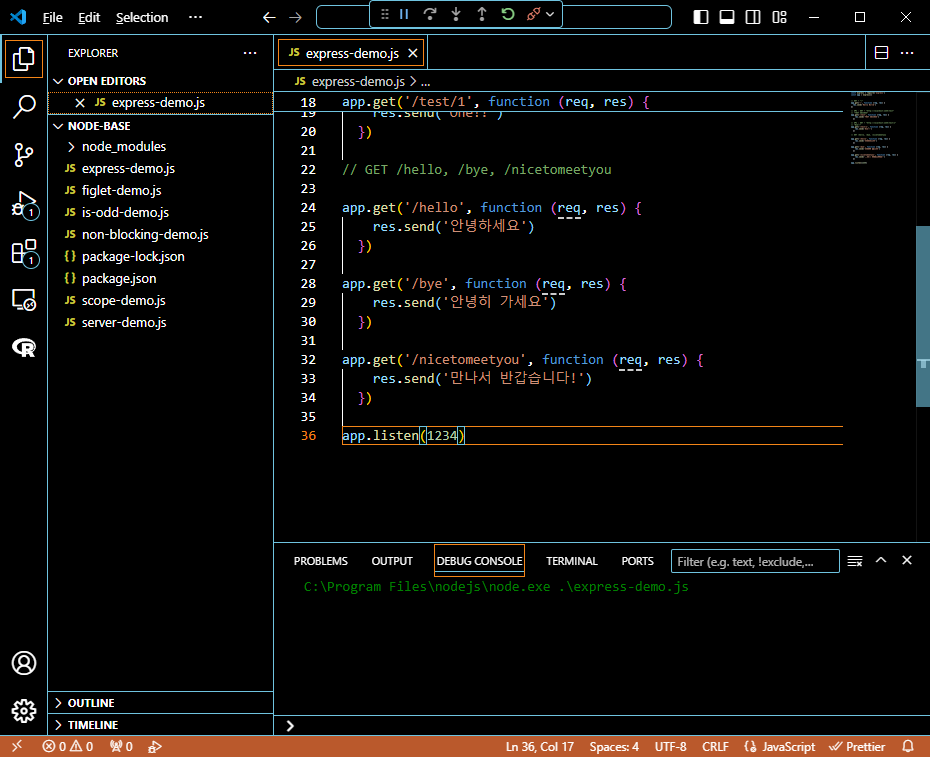
Task: Select the Debug Console tab
Action: point(479,561)
